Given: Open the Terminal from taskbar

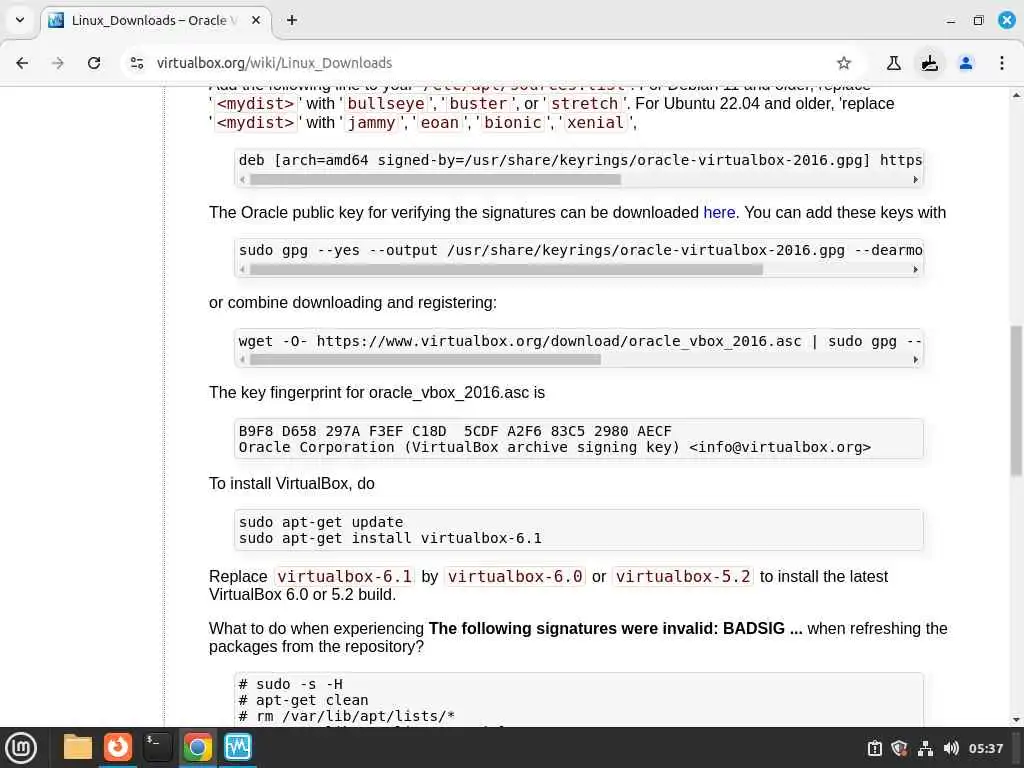Looking at the screenshot, I should [x=158, y=748].
